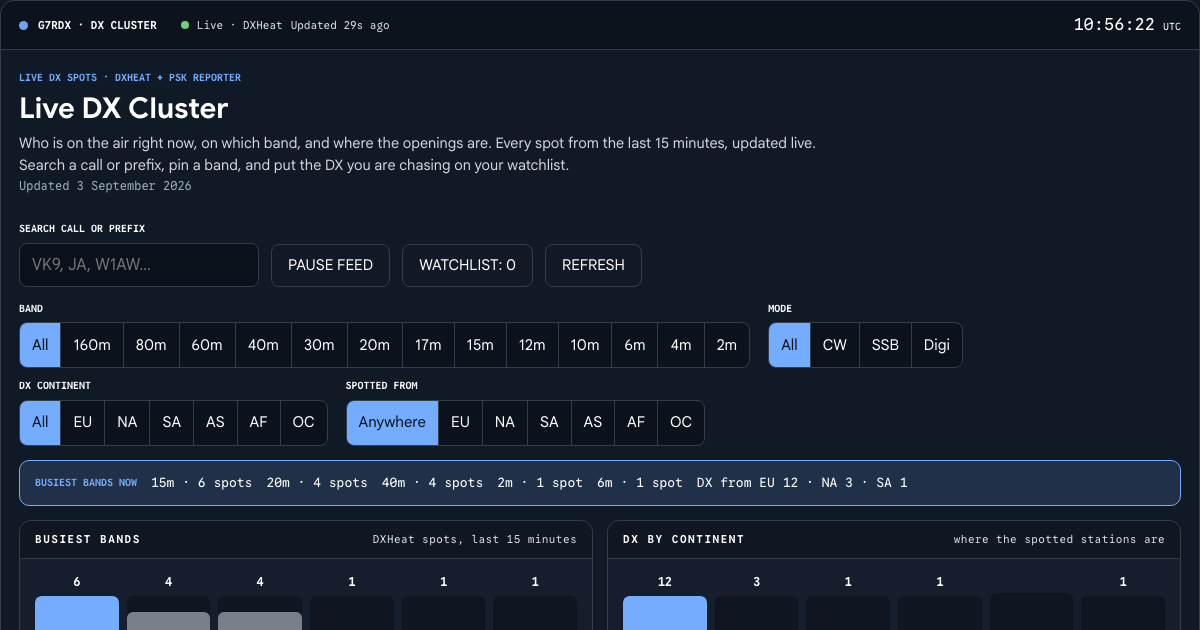The width and height of the screenshot is (1200, 630).
Task: Select the 20m band filter
Action: tap(375, 345)
